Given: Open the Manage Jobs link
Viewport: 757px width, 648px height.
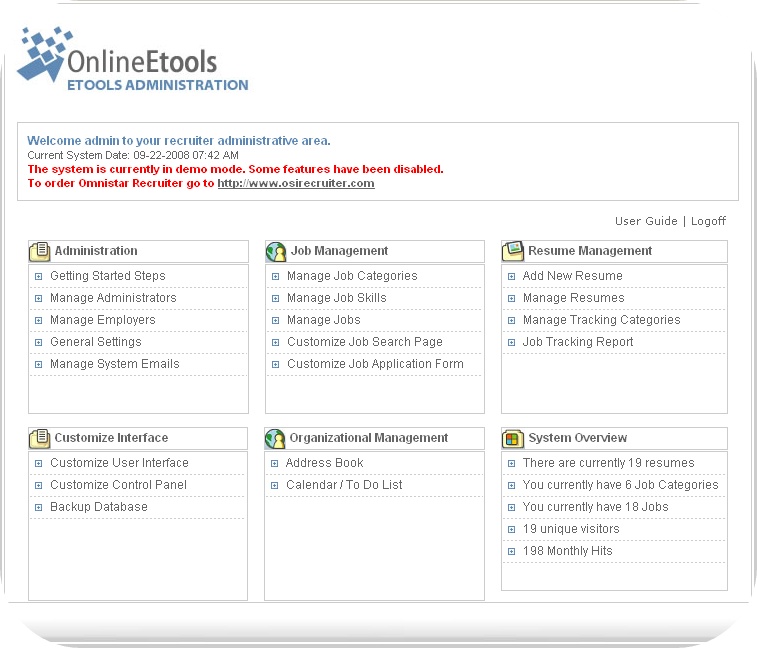Looking at the screenshot, I should (323, 320).
